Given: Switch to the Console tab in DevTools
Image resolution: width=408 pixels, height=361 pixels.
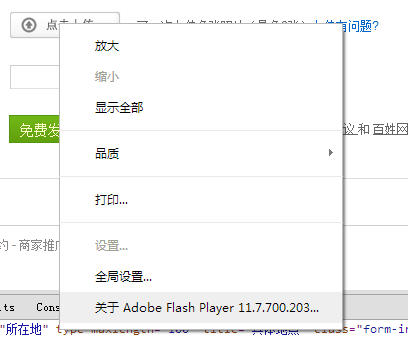Looking at the screenshot, I should (x=48, y=307).
